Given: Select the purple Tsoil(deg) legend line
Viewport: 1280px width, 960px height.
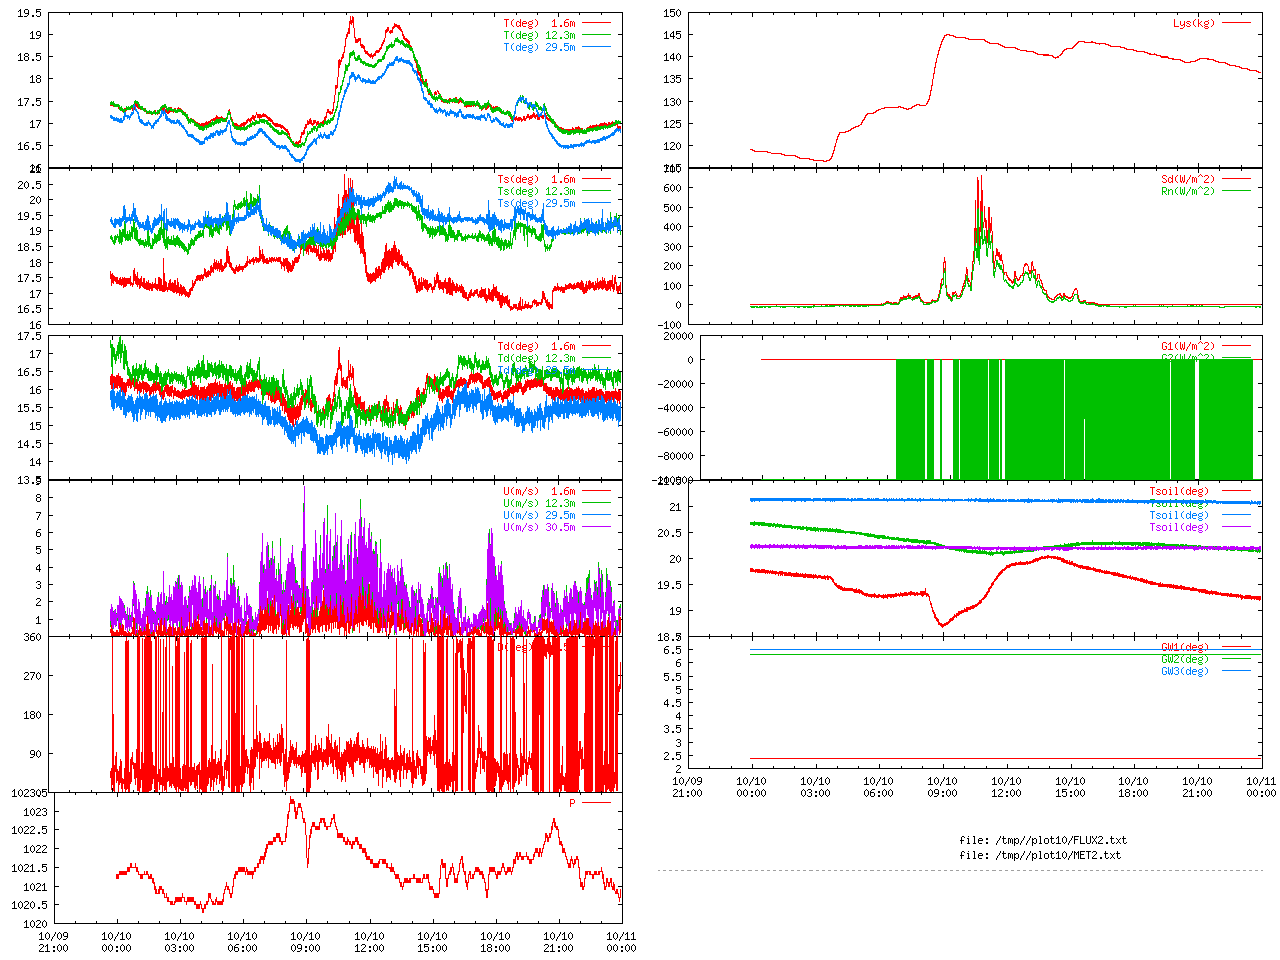Looking at the screenshot, I should coord(1236,527).
